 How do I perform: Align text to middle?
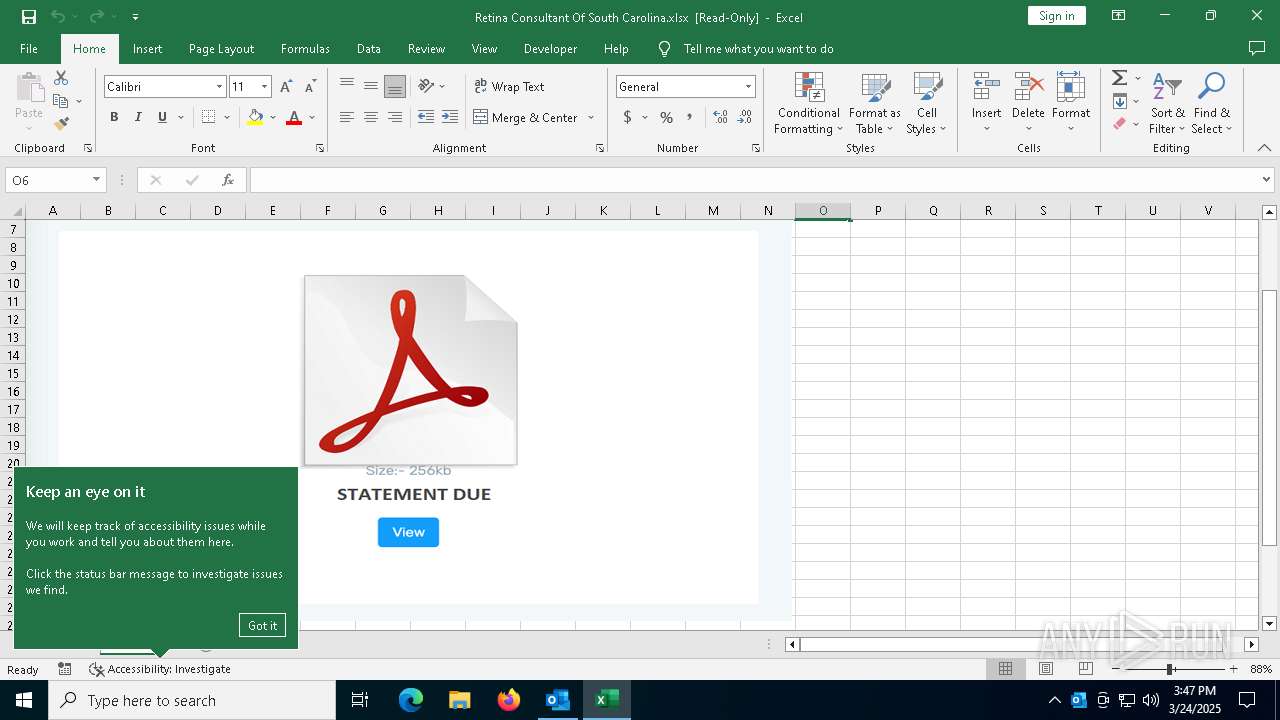click(371, 86)
